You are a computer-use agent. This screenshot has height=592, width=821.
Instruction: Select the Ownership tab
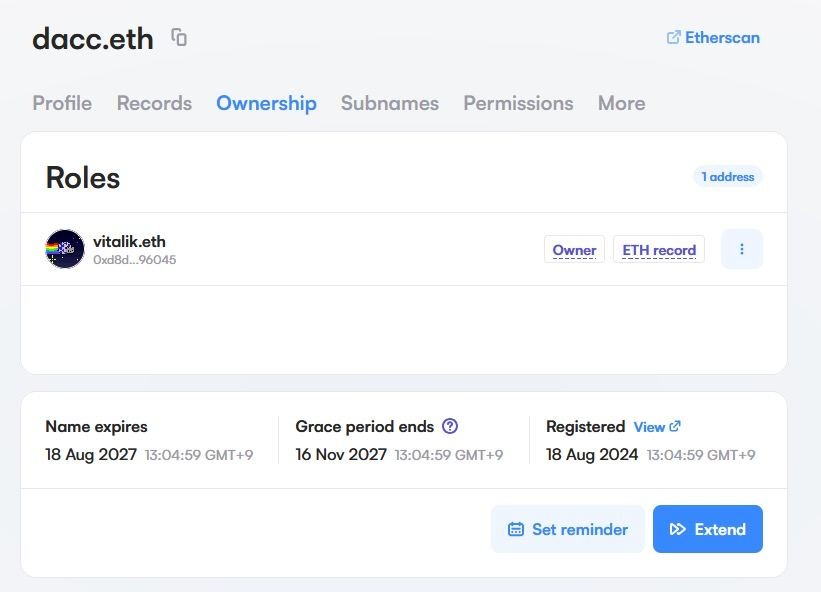(266, 103)
